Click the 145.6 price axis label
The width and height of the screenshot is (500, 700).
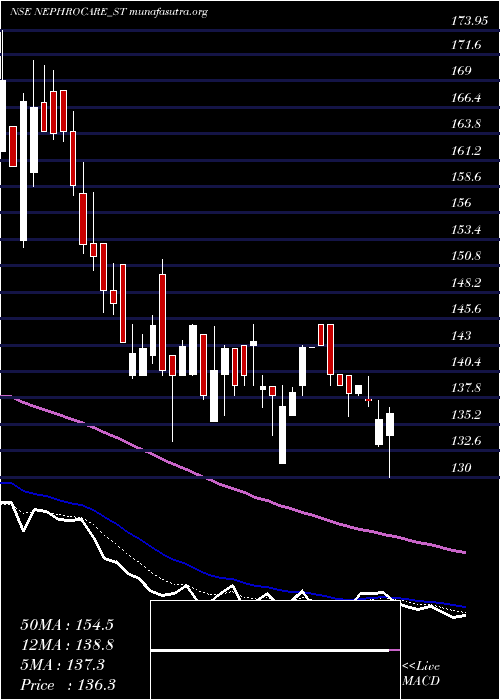tap(467, 309)
